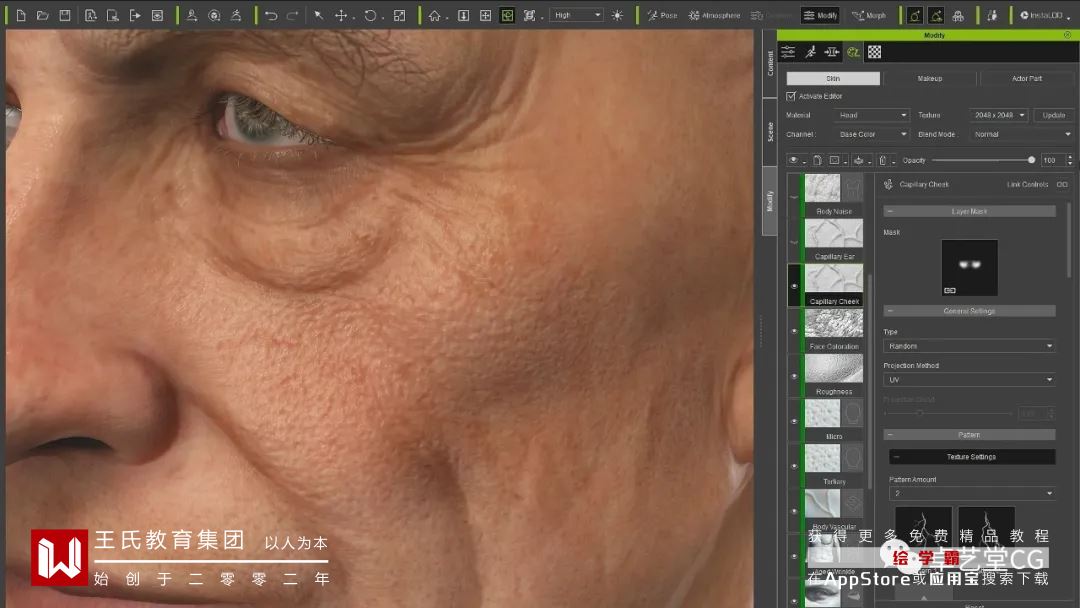Choose the Select arrow tool
The image size is (1080, 608).
[319, 15]
